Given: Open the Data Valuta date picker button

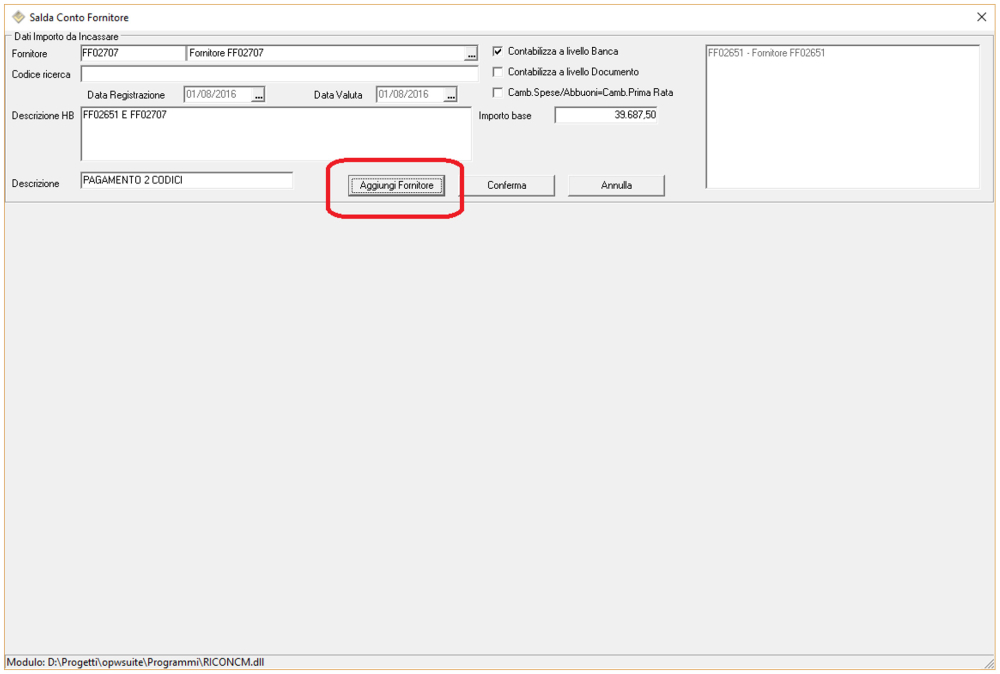Looking at the screenshot, I should pos(450,95).
